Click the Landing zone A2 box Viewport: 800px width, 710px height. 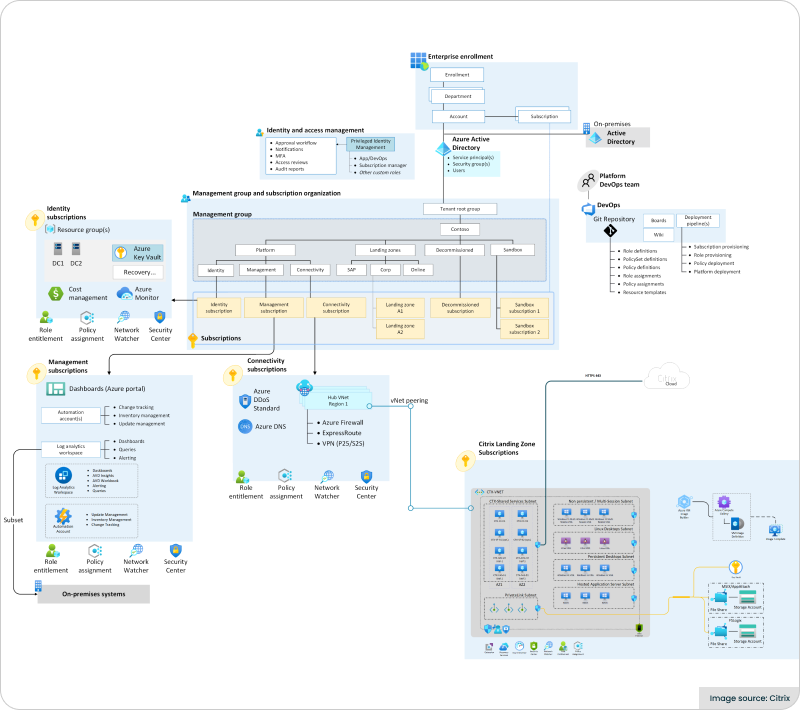tap(400, 329)
